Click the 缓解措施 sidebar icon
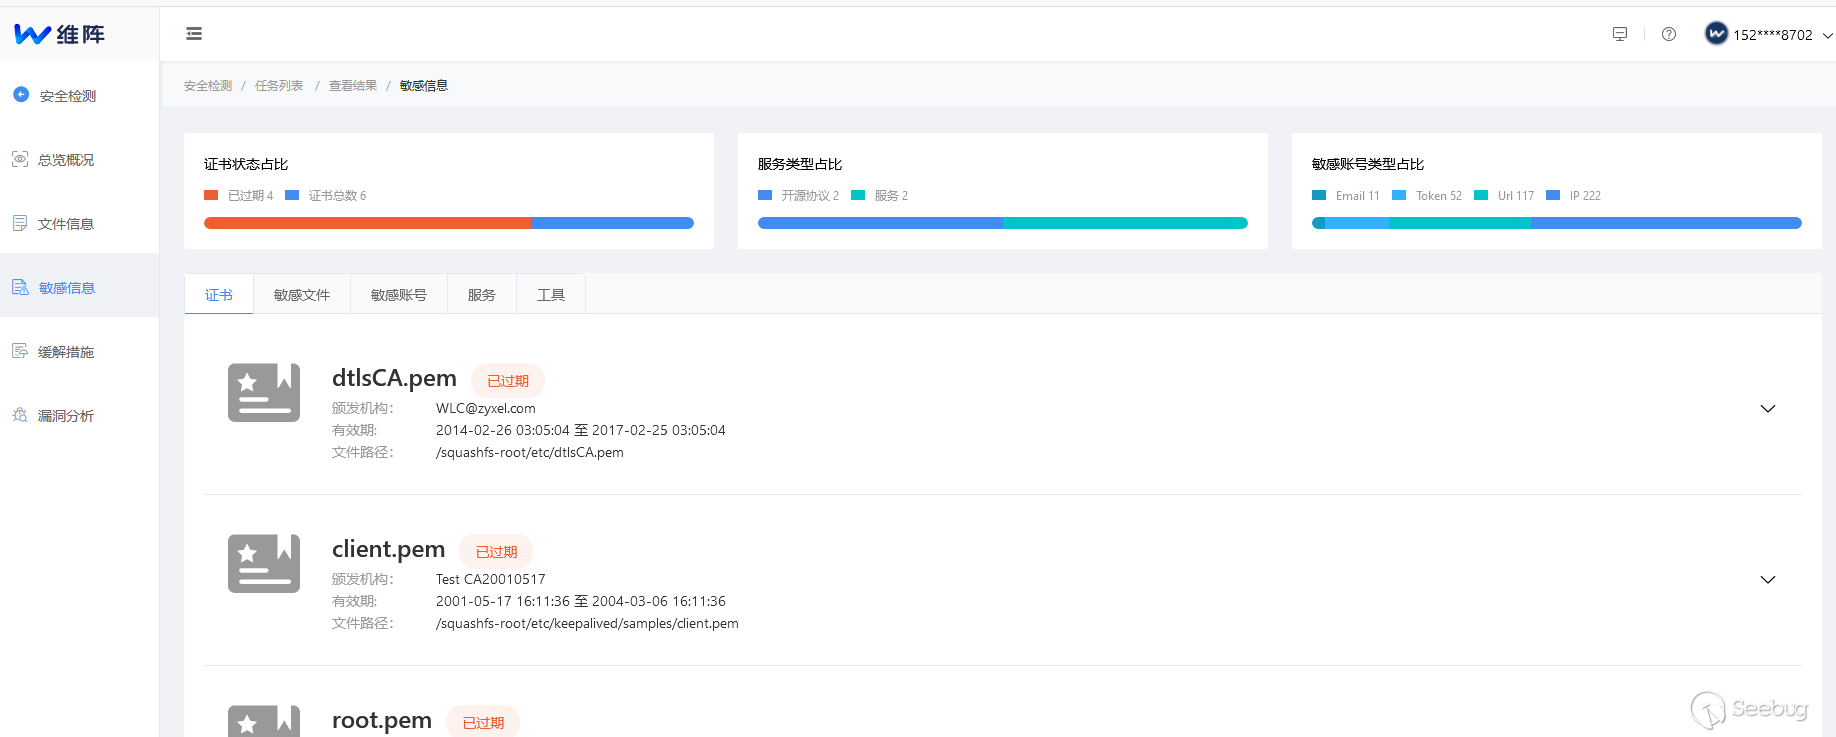 20,351
